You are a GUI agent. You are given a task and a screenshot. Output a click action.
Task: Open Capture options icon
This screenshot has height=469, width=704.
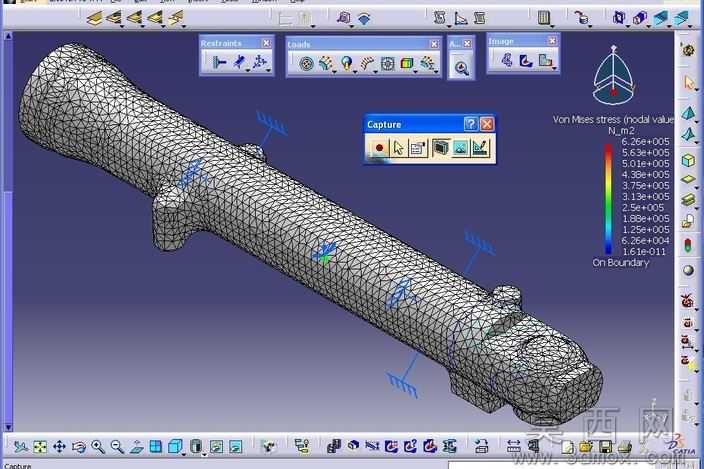[418, 148]
